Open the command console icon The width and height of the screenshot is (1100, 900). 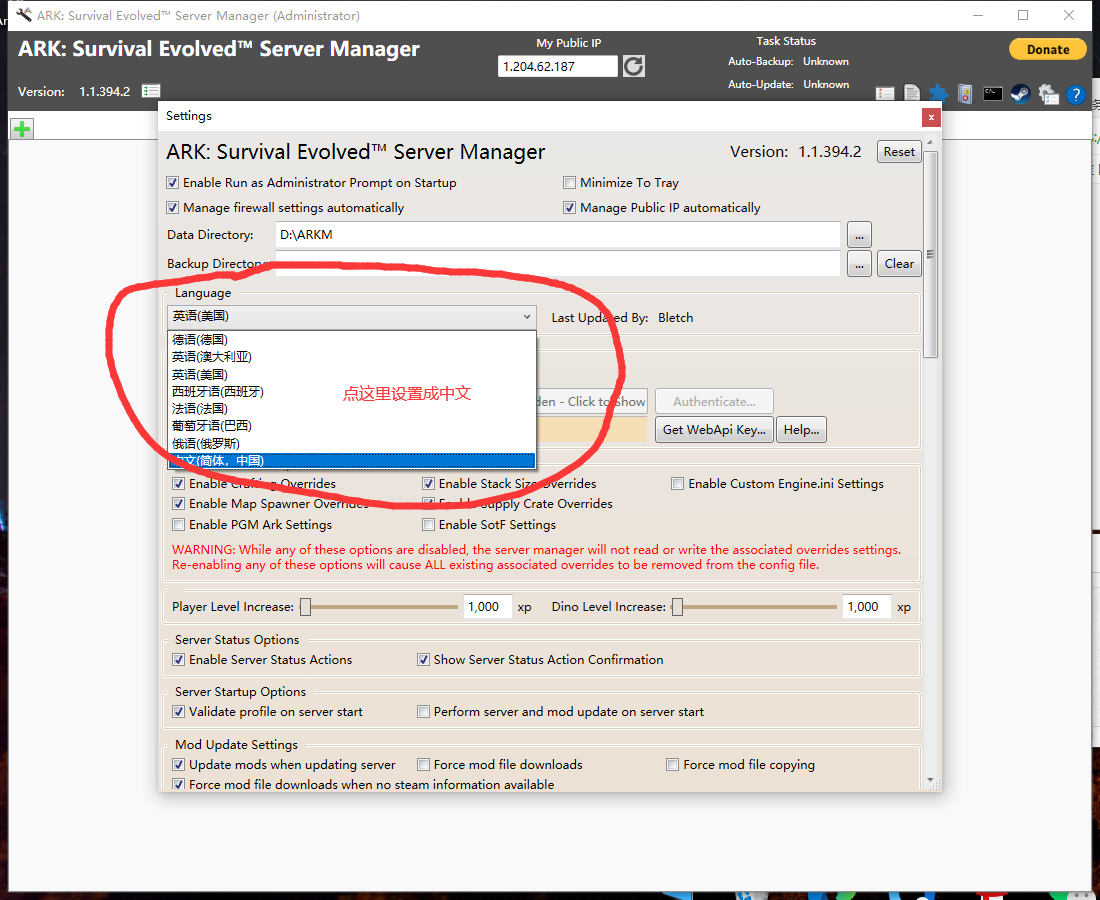(x=993, y=94)
